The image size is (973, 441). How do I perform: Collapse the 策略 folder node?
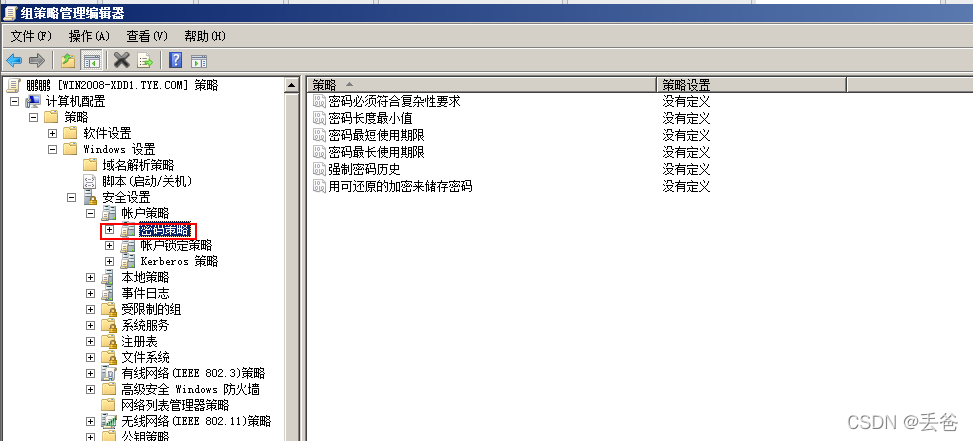point(34,117)
